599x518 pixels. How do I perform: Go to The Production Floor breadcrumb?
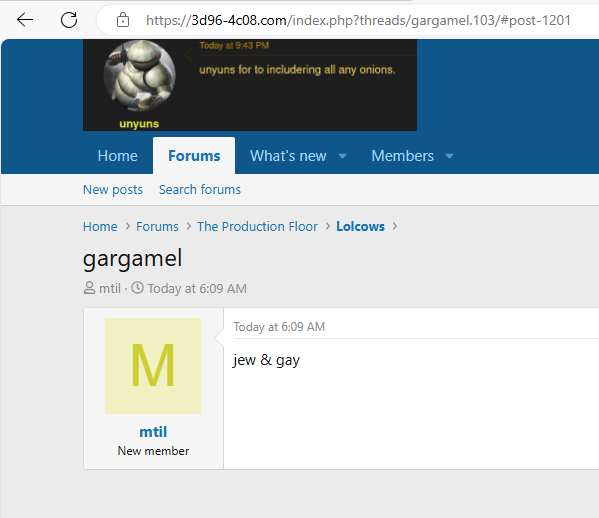tap(257, 227)
